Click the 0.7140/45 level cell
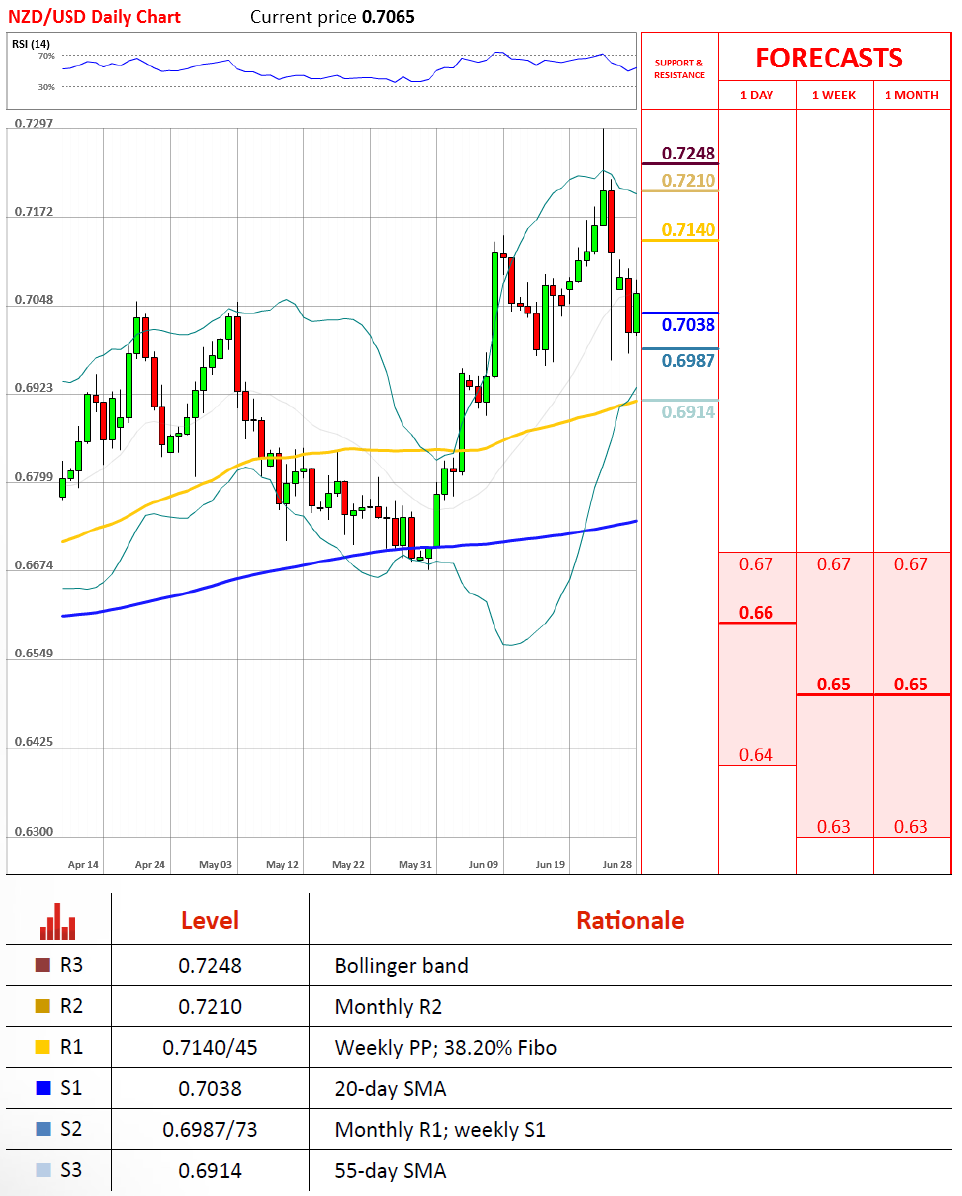This screenshot has width=962, height=1196. [x=210, y=1048]
